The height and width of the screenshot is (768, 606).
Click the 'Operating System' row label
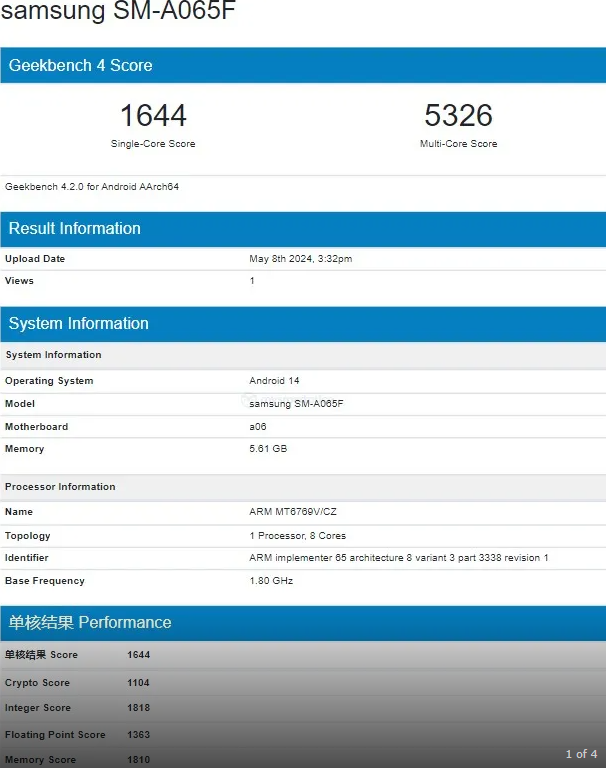click(49, 381)
